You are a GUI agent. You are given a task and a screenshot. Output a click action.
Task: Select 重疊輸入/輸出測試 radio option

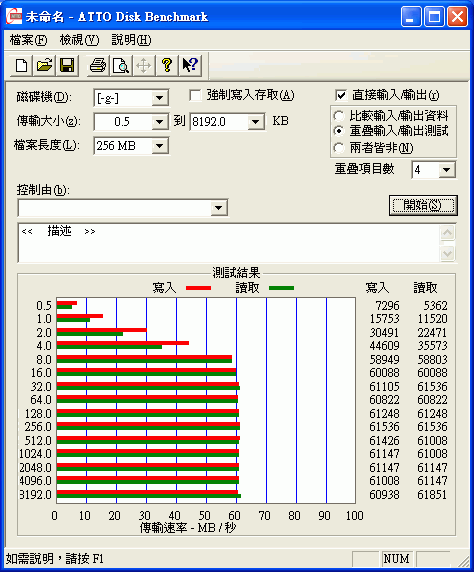tap(339, 131)
